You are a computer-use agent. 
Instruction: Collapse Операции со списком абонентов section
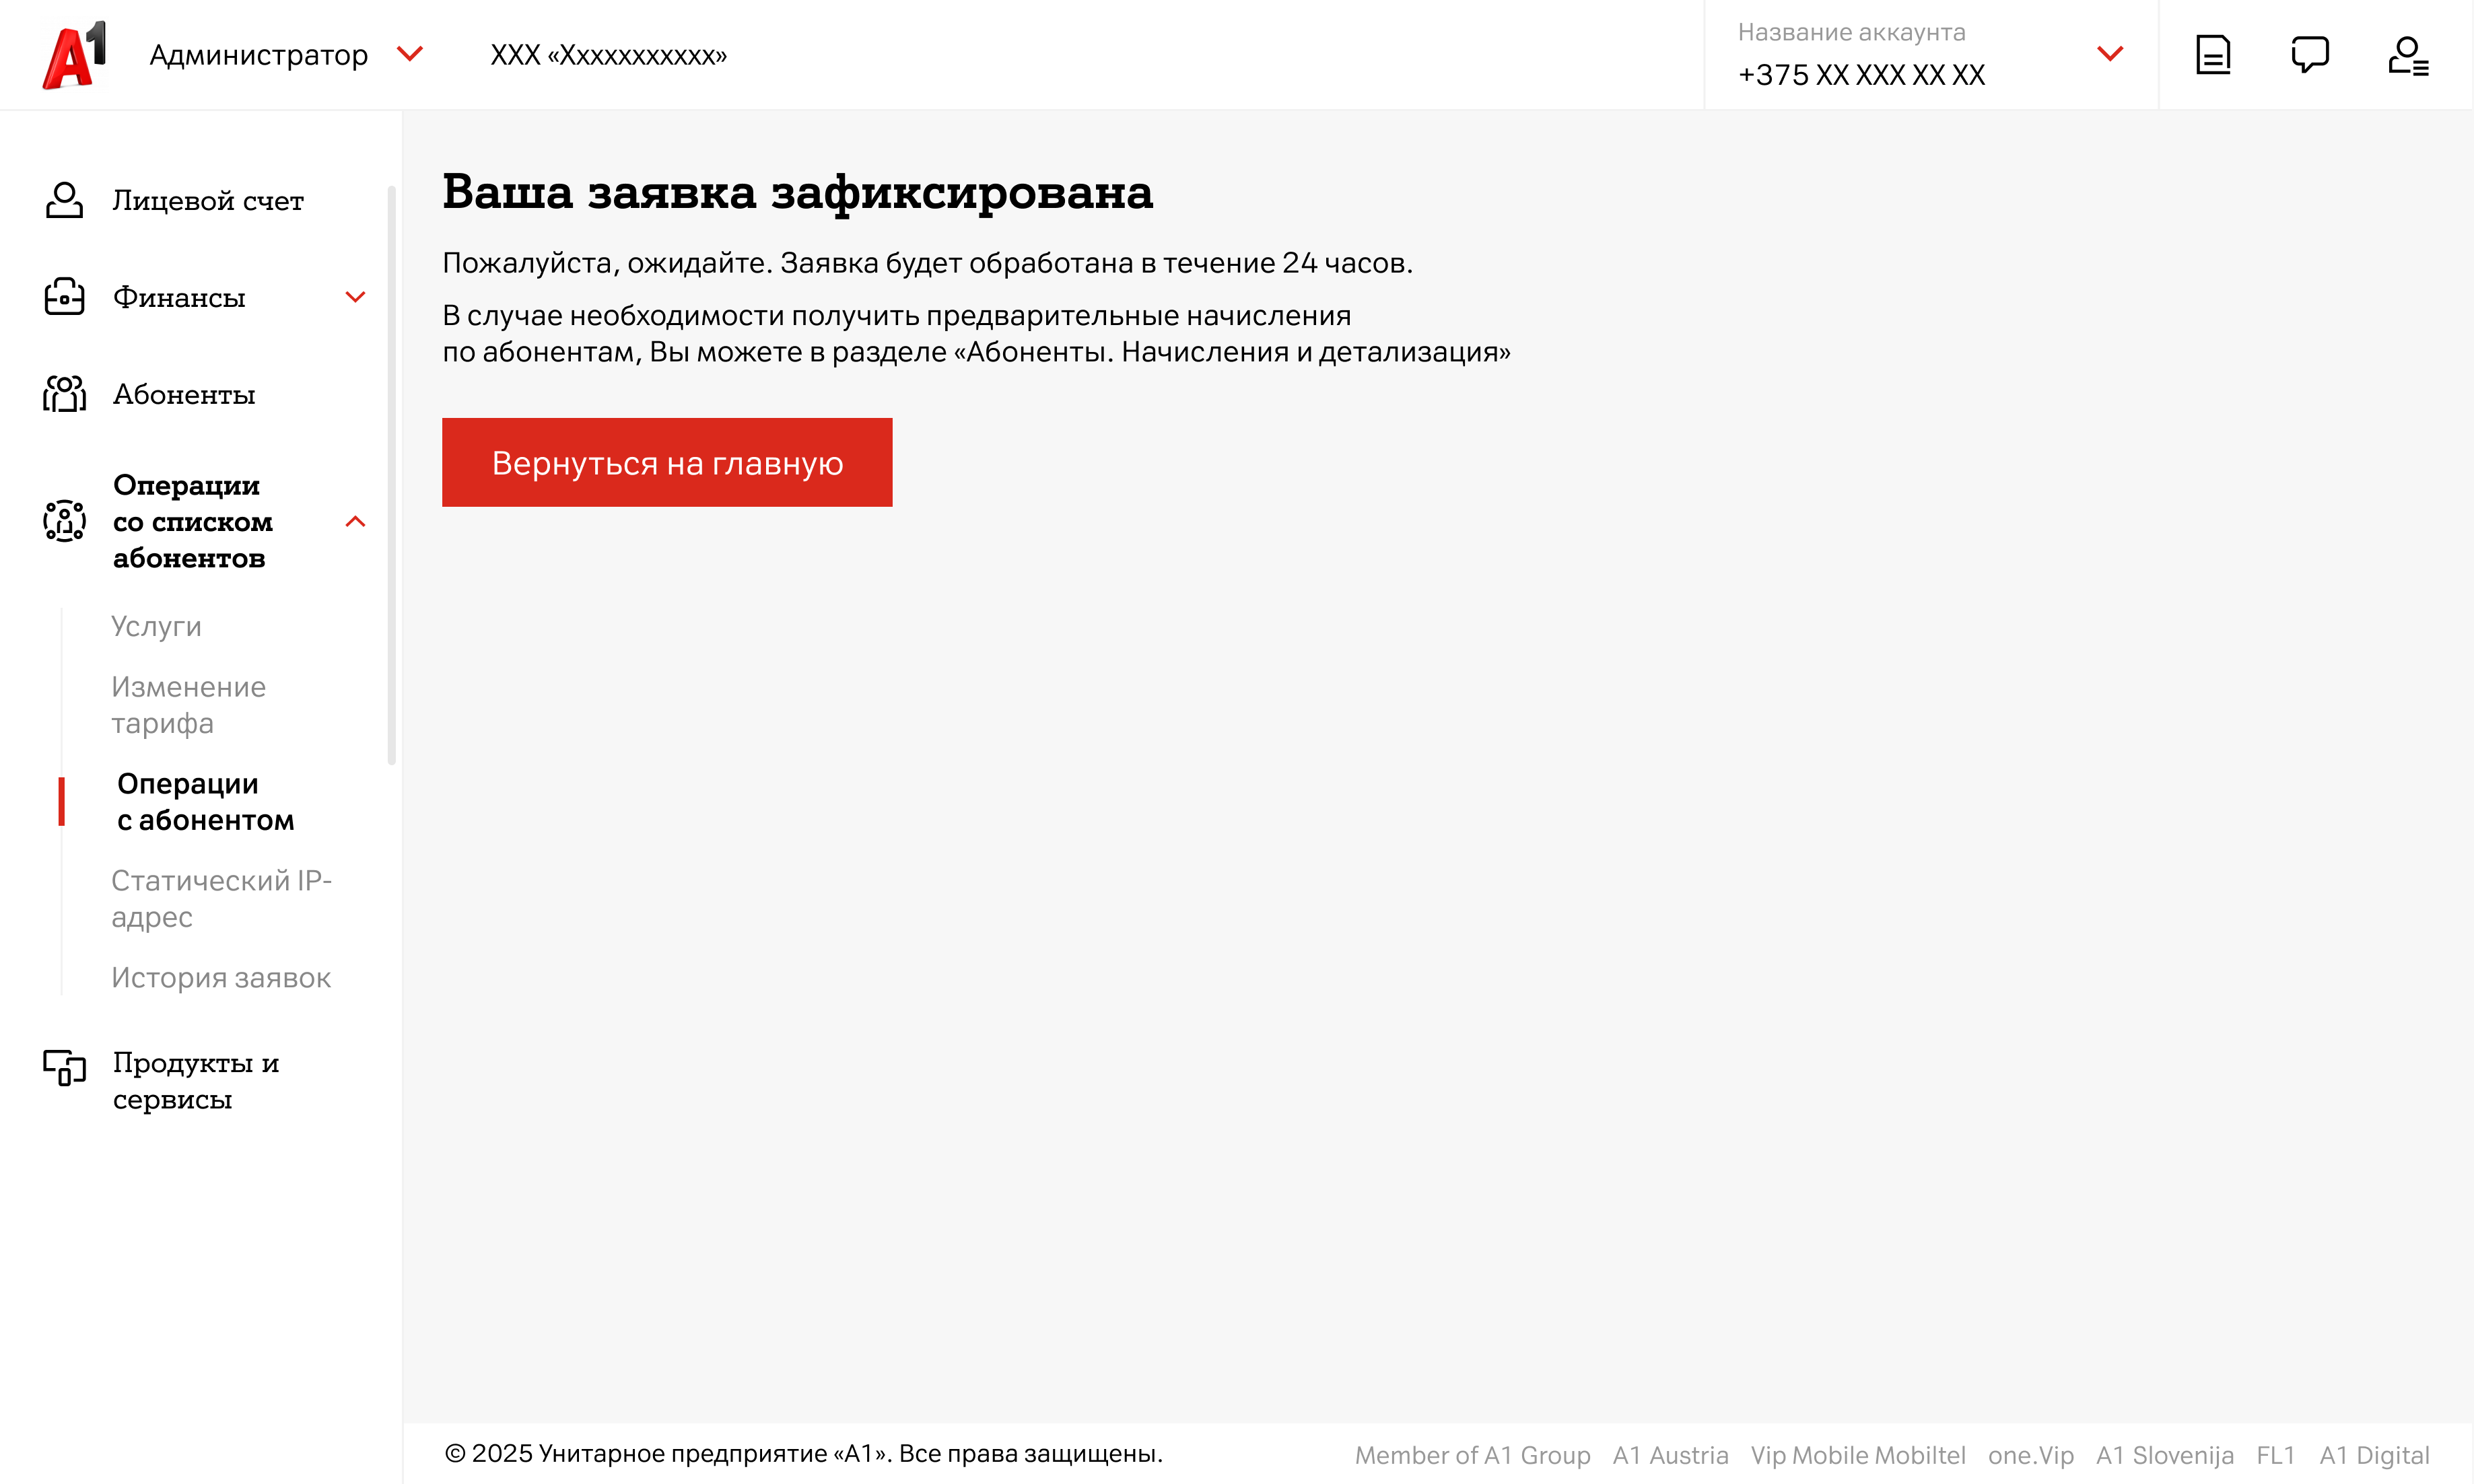coord(355,521)
